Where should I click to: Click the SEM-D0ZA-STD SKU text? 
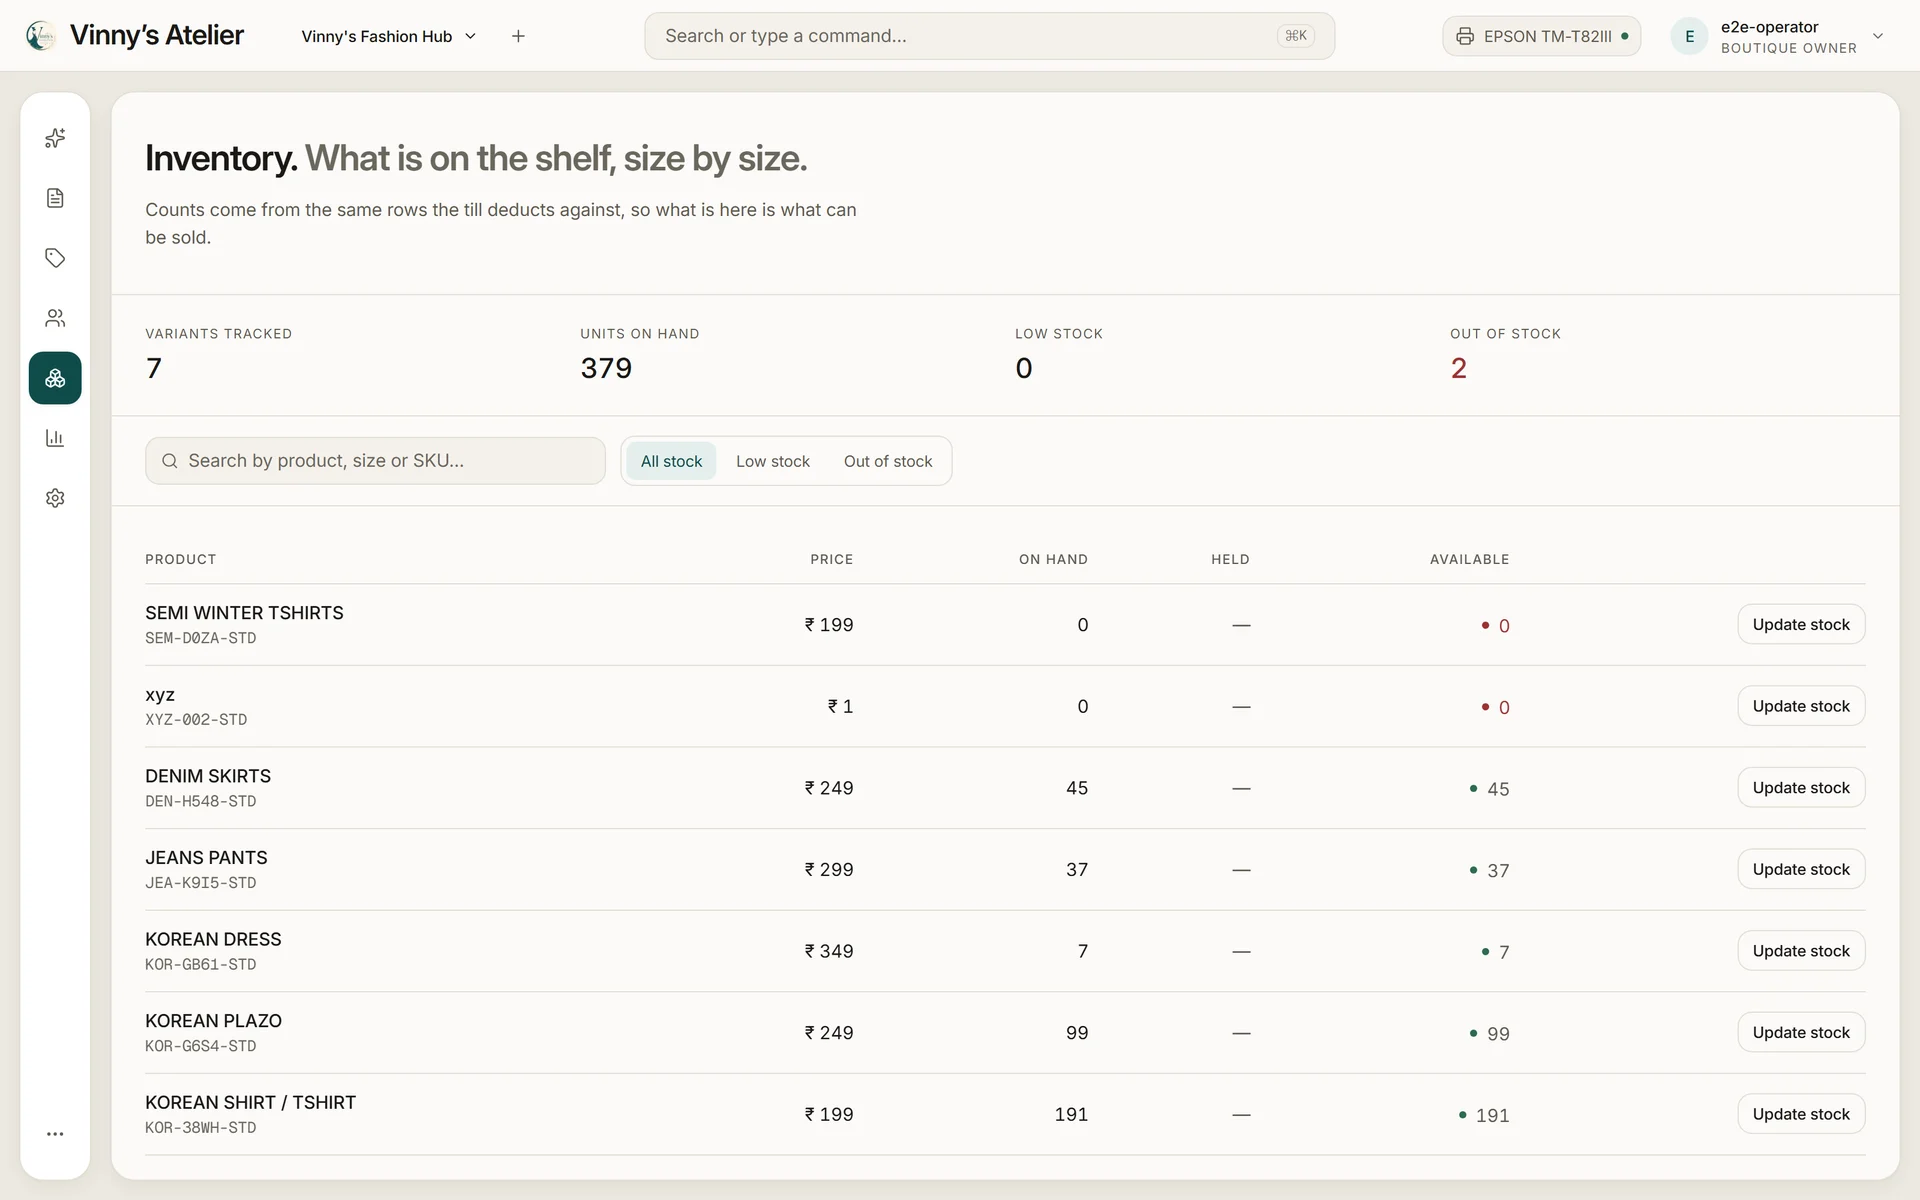point(200,638)
